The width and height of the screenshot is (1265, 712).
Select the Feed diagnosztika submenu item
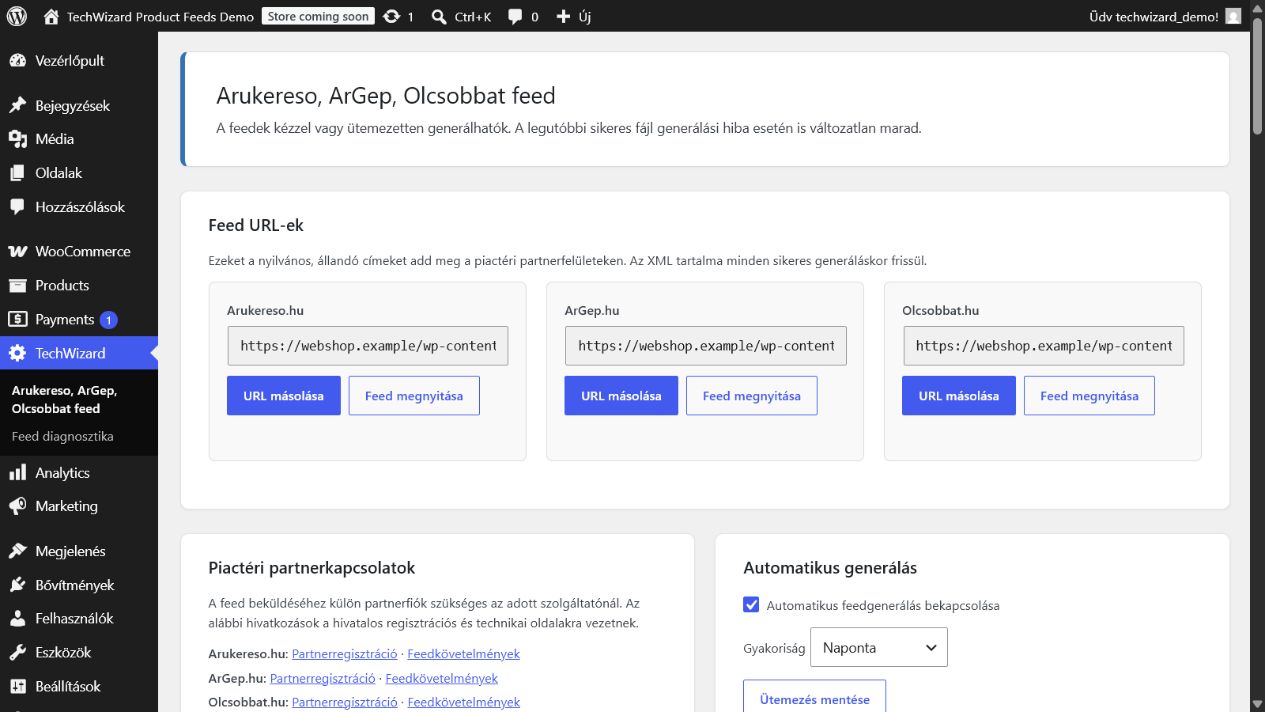[x=62, y=437]
